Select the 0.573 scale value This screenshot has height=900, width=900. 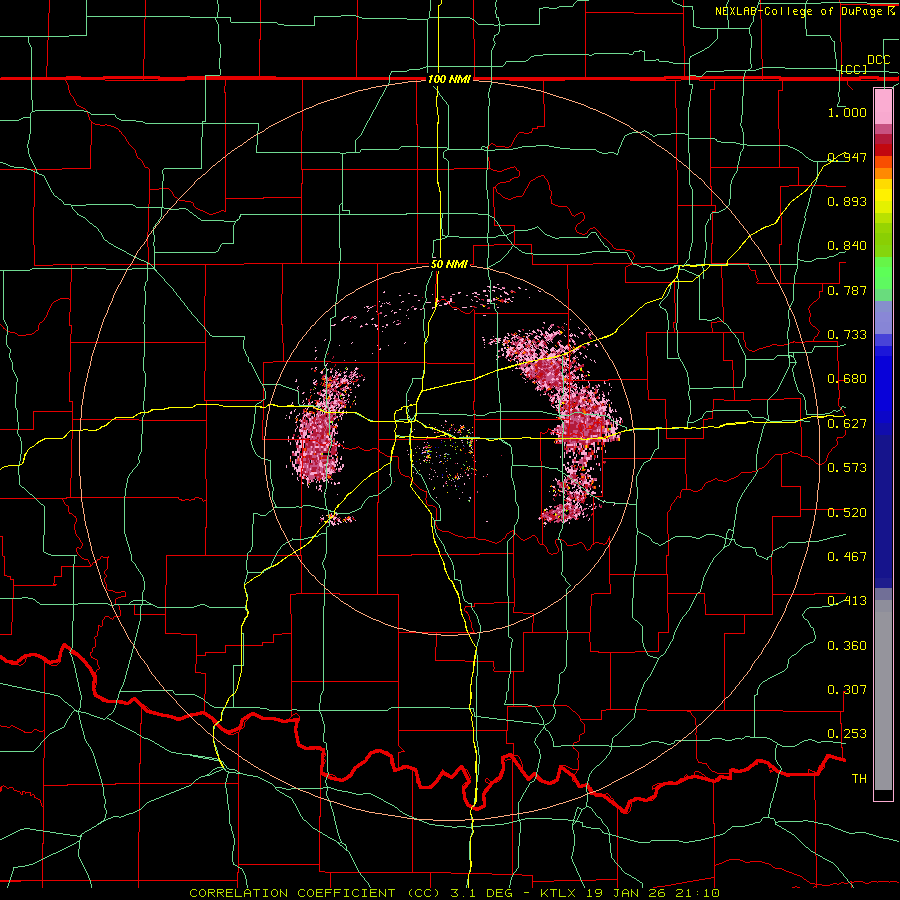click(x=847, y=468)
